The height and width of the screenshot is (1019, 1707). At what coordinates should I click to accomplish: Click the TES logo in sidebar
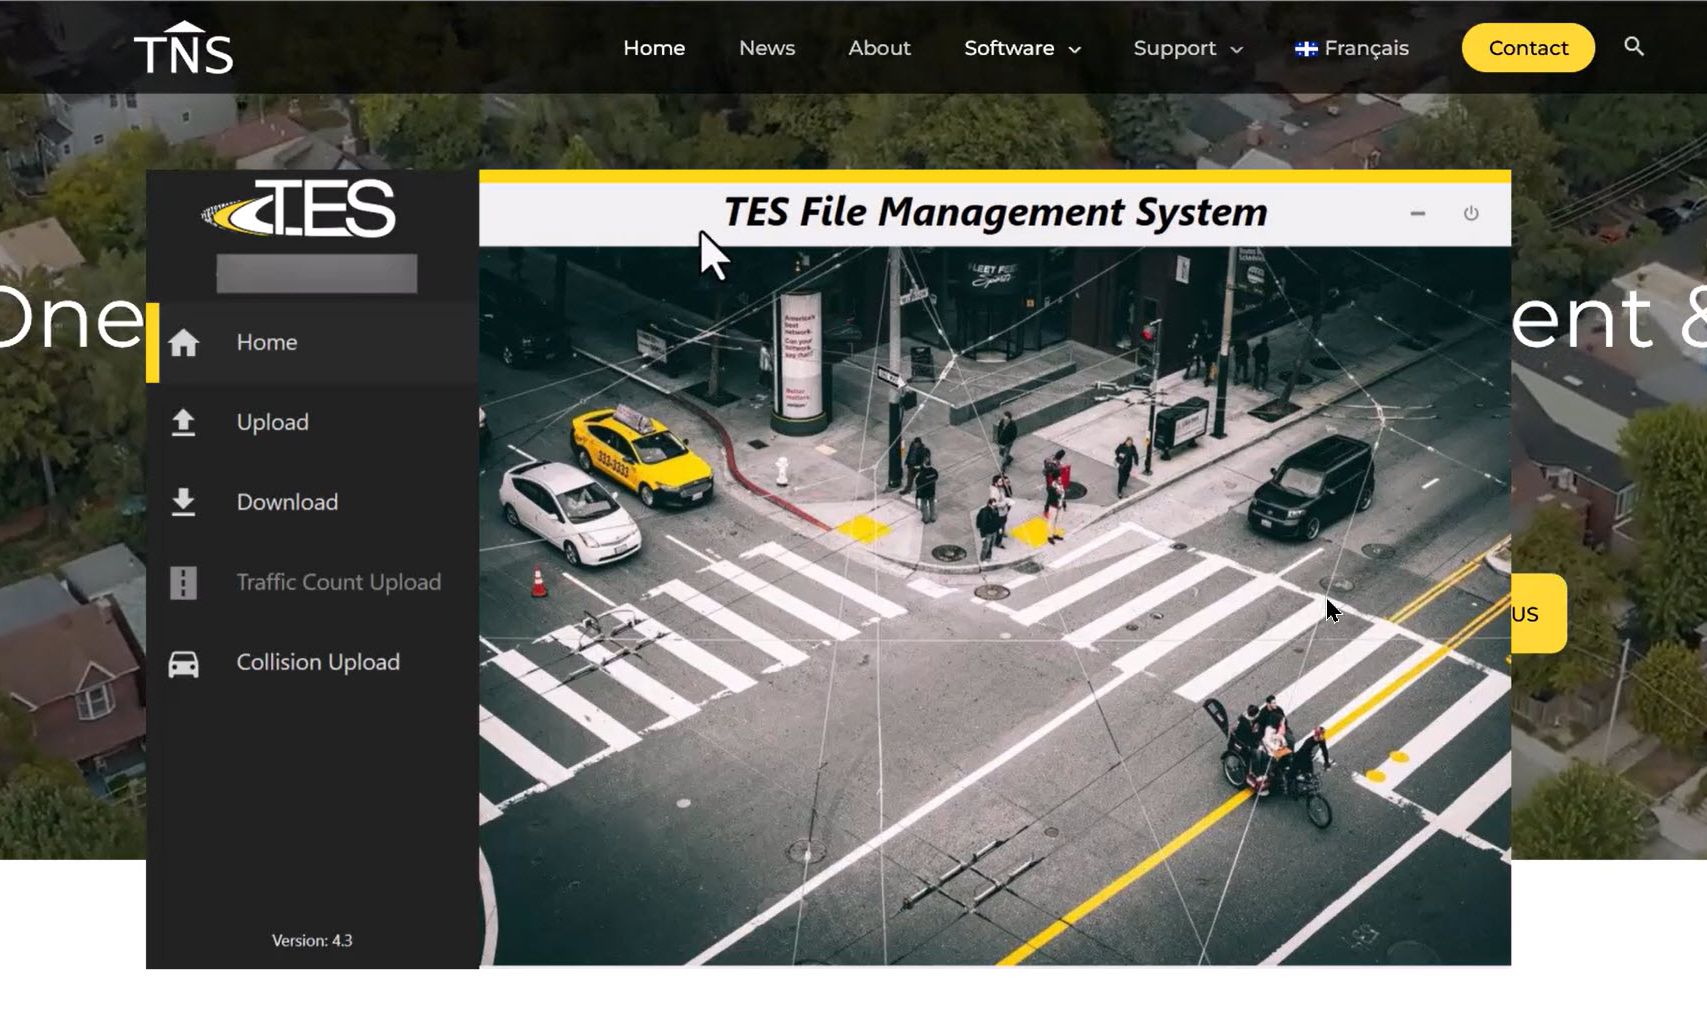point(300,209)
